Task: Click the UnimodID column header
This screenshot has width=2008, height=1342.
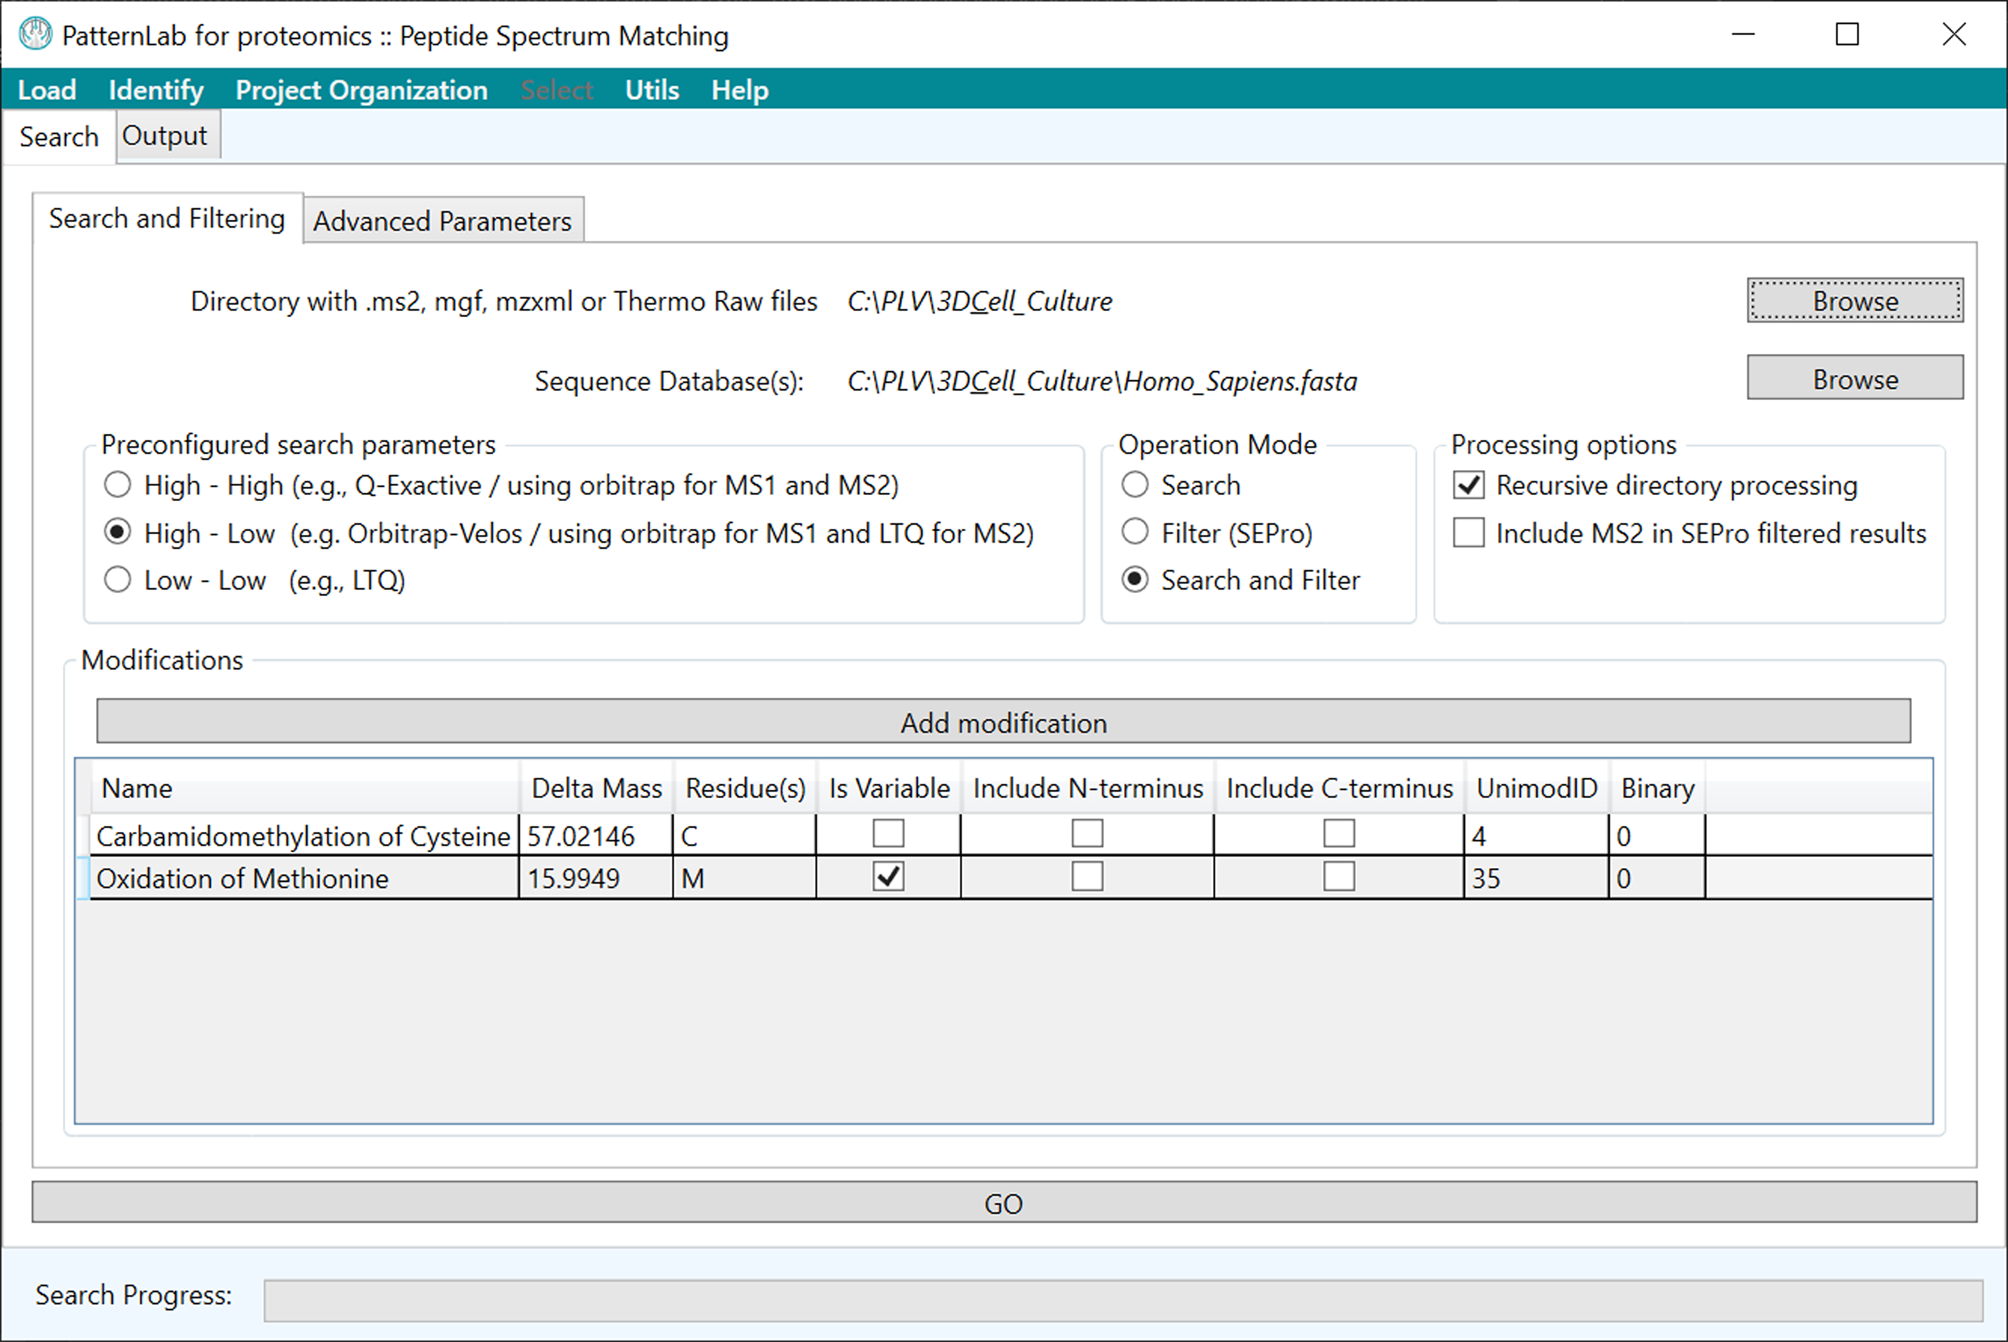Action: click(1537, 788)
